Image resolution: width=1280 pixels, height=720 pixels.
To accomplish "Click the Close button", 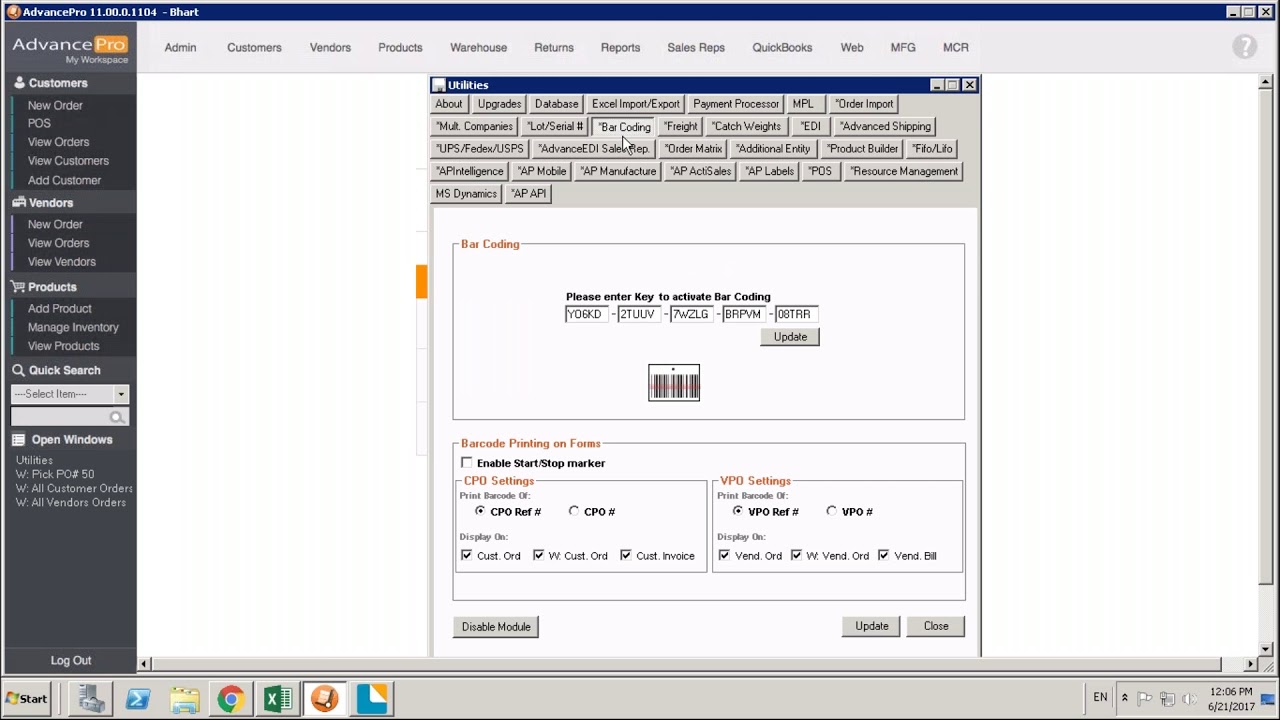I will coord(936,626).
